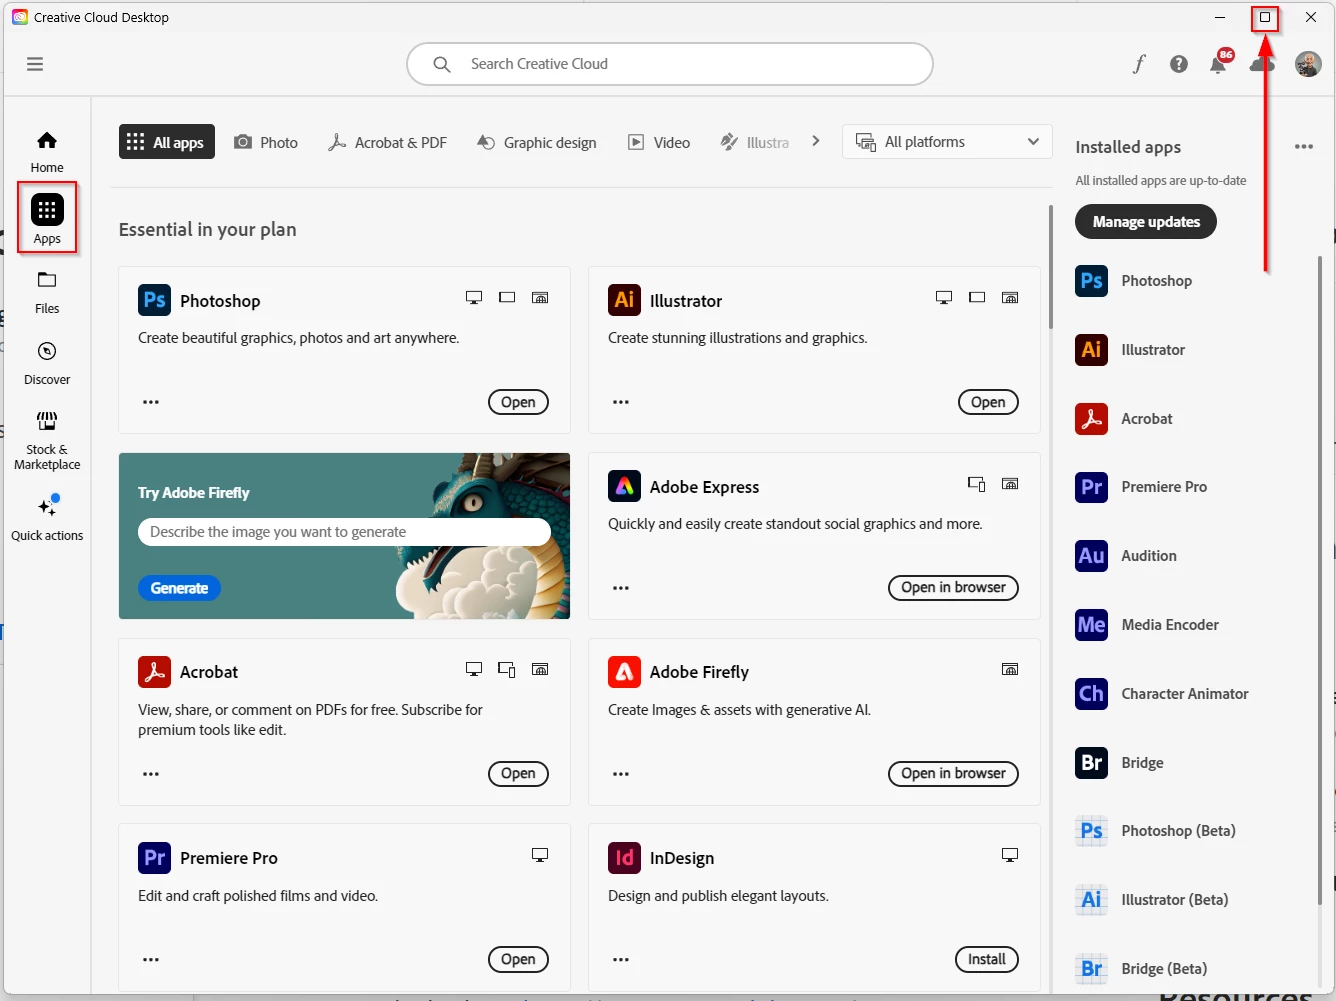1336x1001 pixels.
Task: Click Character Animator icon in Installed apps
Action: (1091, 694)
